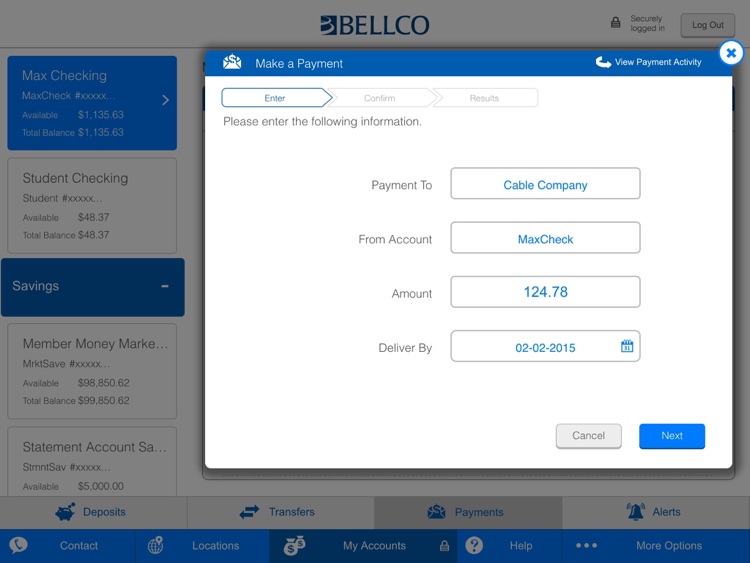Viewport: 750px width, 563px height.
Task: Open the View Payment Activity link
Action: coord(648,62)
